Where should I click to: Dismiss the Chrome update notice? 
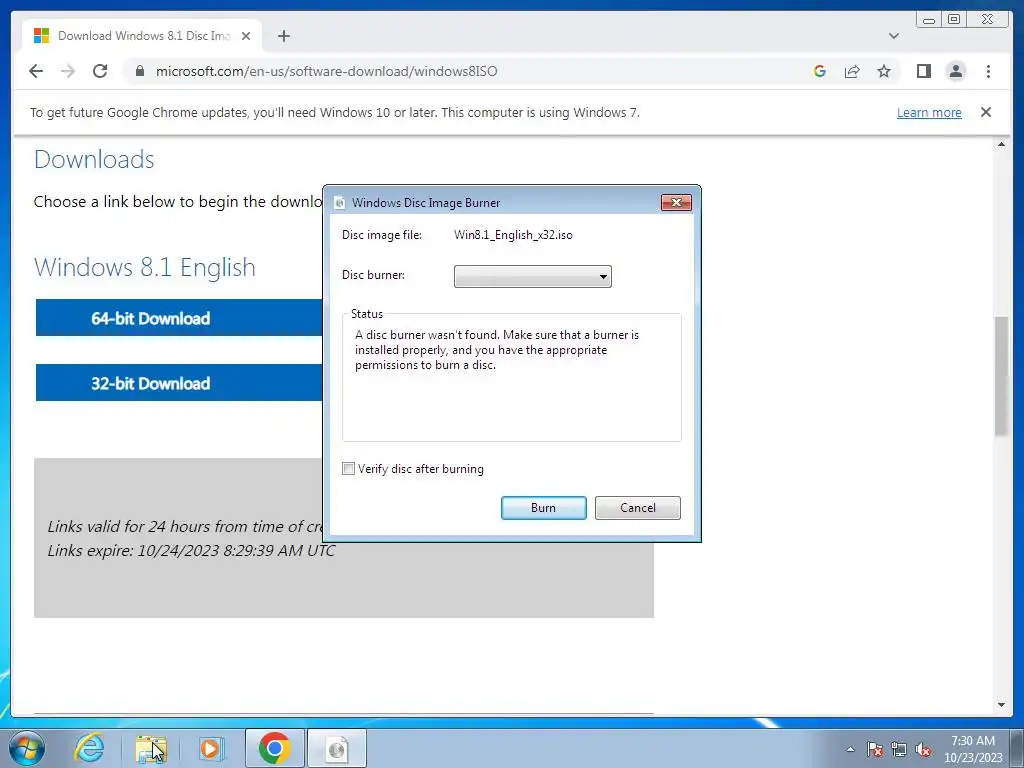[986, 112]
